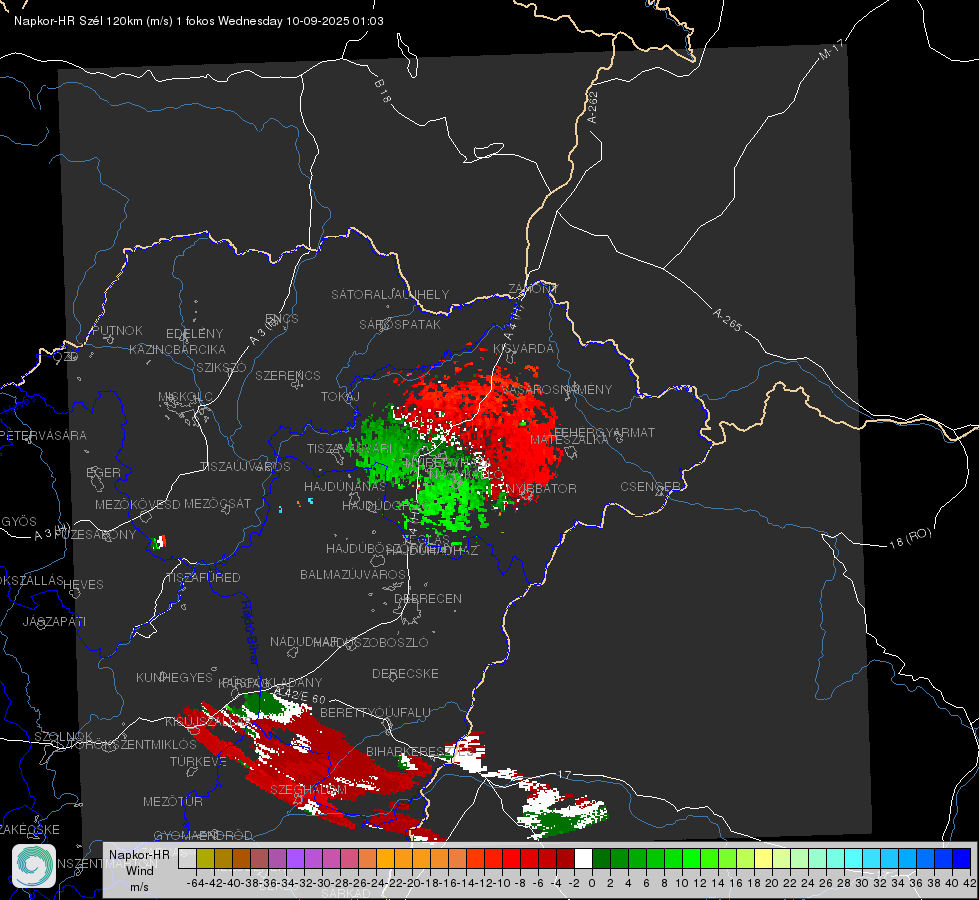Click the '18 (RO)' road label
The image size is (979, 900).
click(x=910, y=538)
